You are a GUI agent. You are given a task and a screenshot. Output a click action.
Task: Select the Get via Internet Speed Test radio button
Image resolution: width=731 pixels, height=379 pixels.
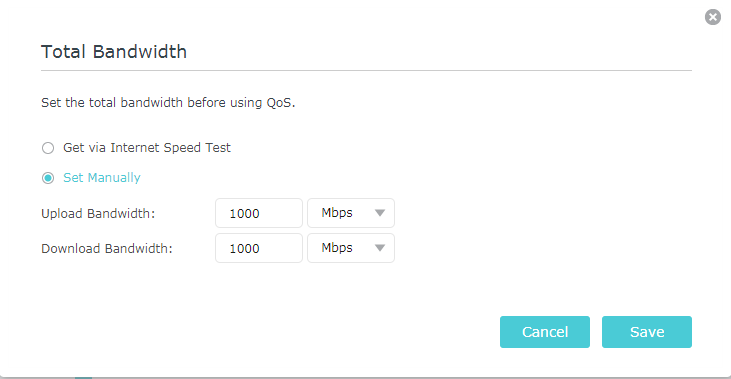tap(48, 148)
